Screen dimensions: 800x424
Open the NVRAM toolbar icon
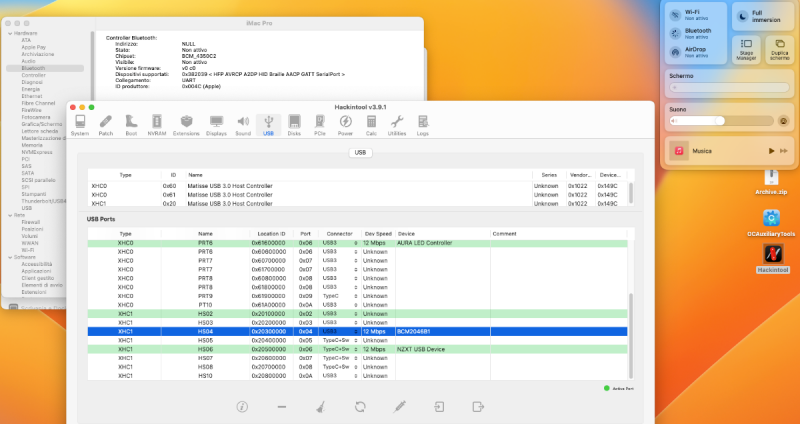pyautogui.click(x=157, y=125)
